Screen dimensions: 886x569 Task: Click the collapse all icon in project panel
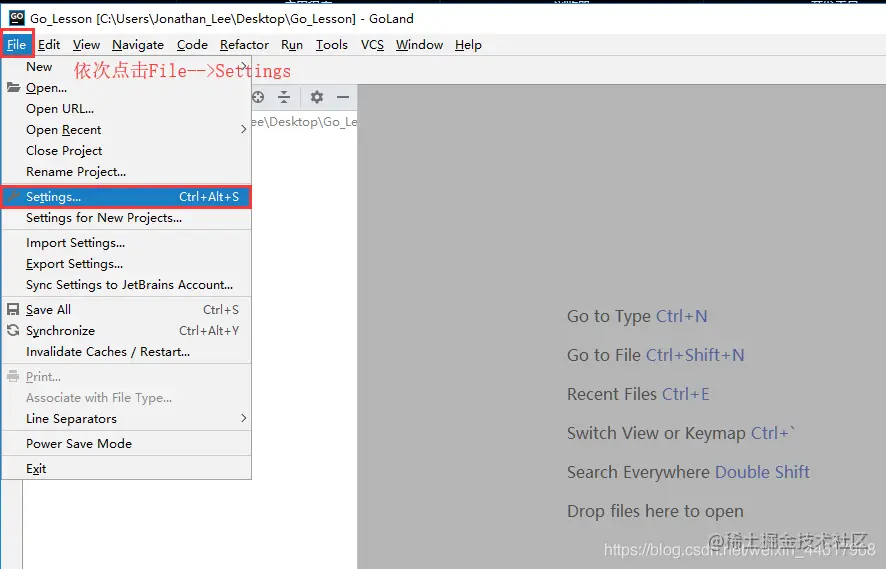tap(284, 97)
